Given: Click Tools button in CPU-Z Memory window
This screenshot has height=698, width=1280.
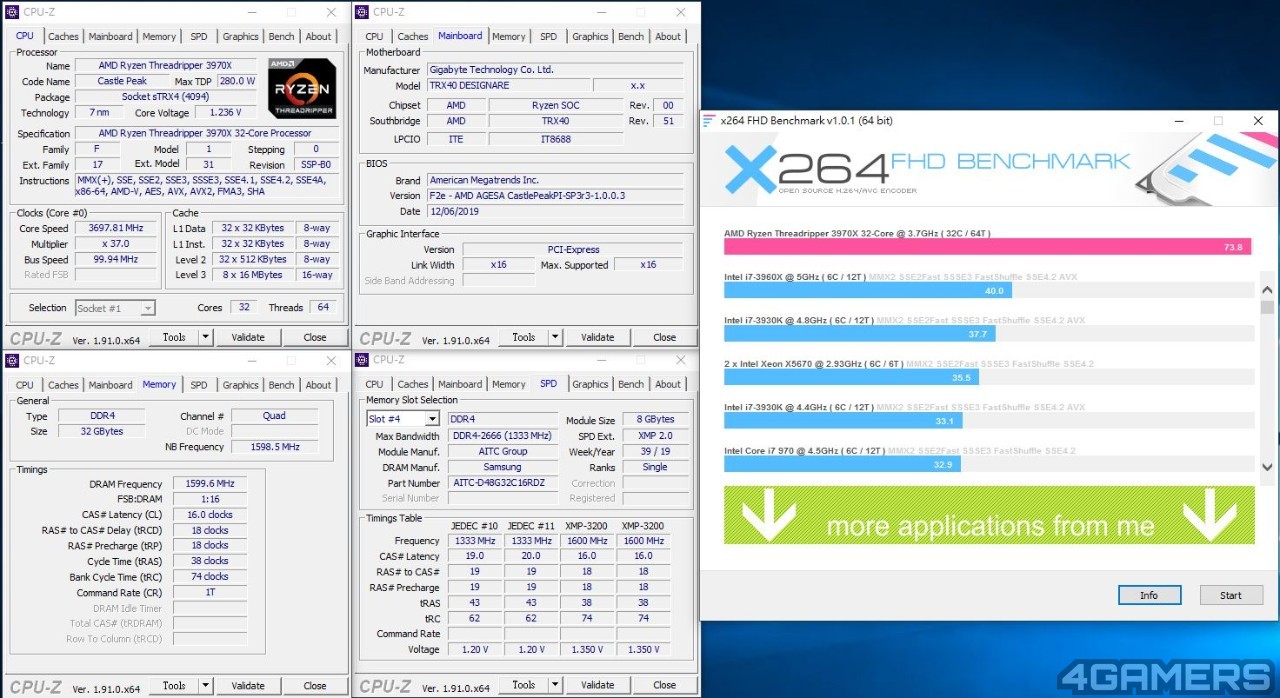Looking at the screenshot, I should [x=175, y=685].
